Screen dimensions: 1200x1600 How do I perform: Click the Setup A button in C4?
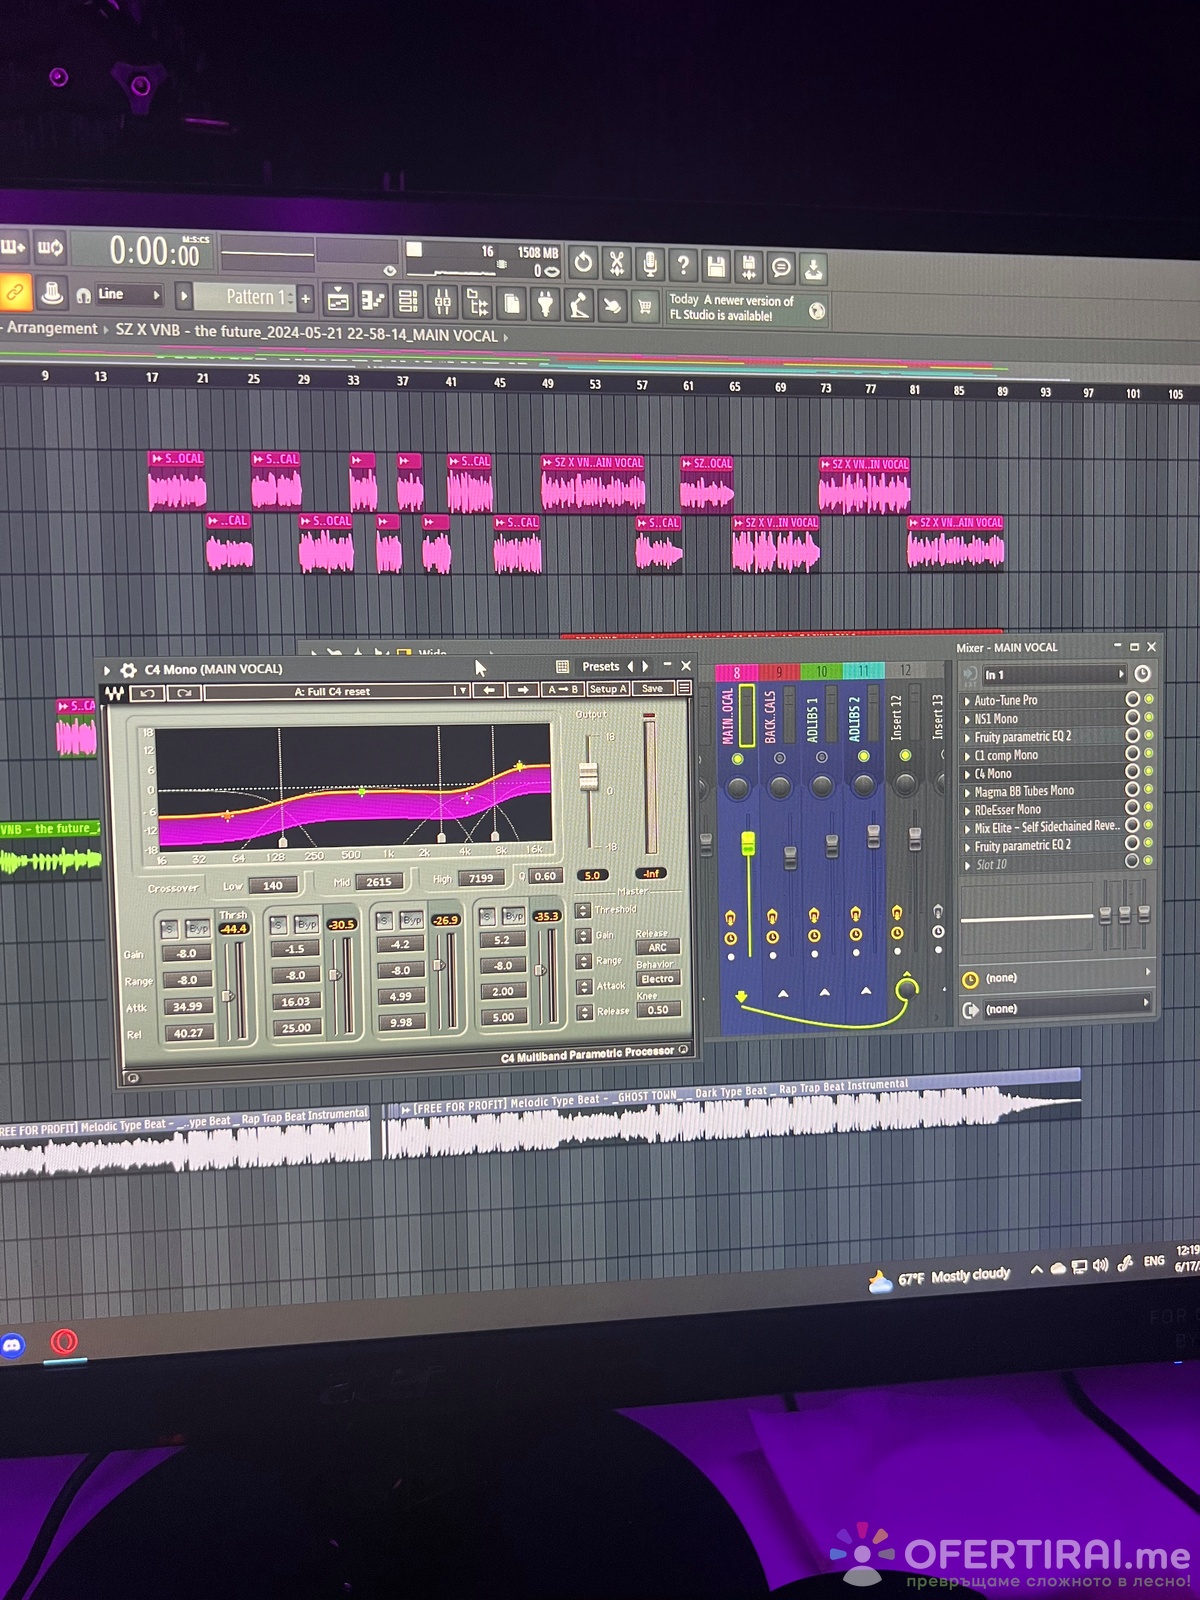coord(607,689)
